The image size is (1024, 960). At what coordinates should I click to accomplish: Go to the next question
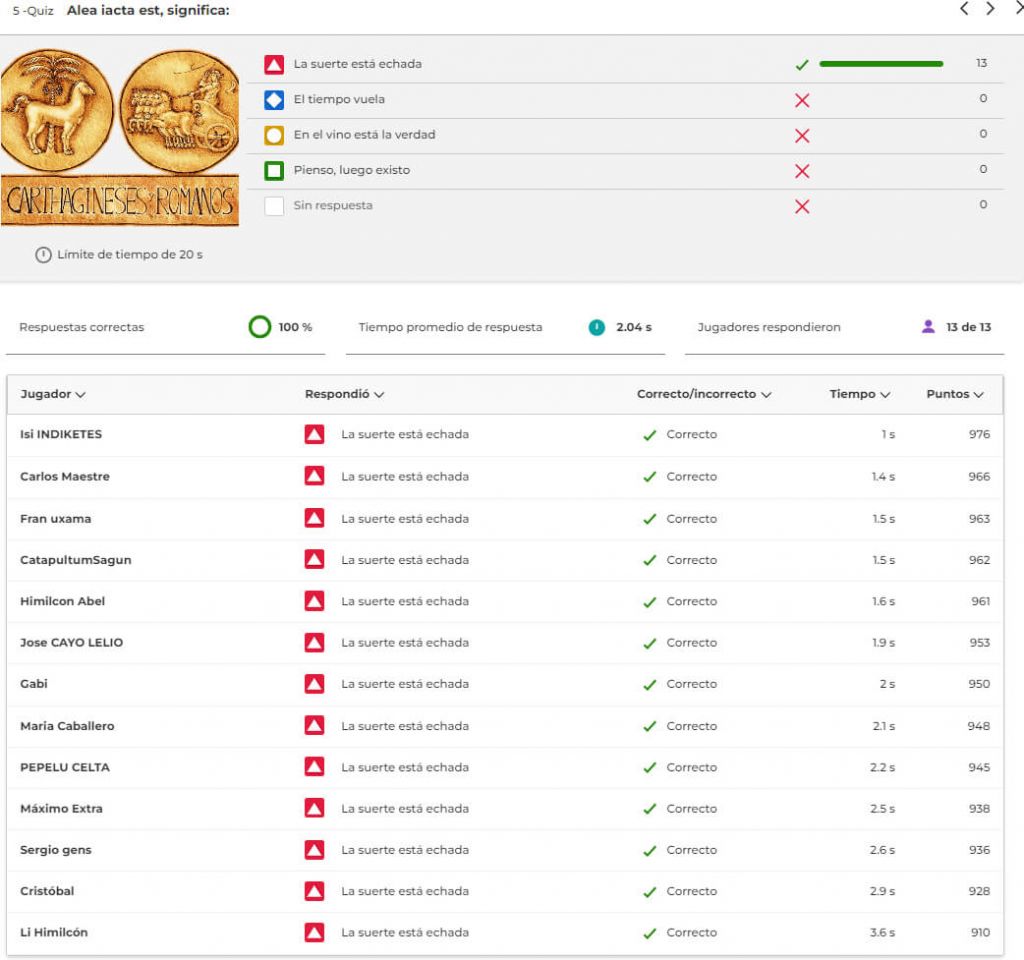tap(990, 9)
